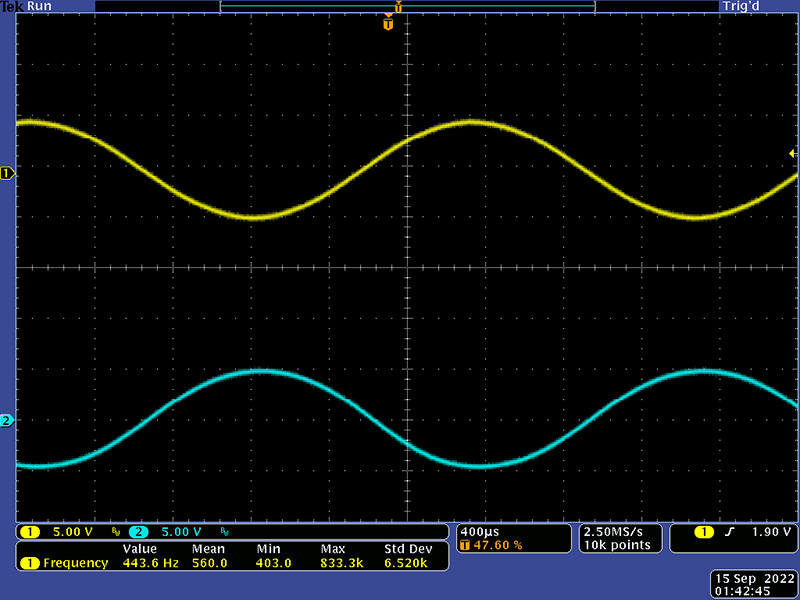Click the channel 2 5.00 V scale
Image resolution: width=800 pixels, height=600 pixels.
[181, 532]
